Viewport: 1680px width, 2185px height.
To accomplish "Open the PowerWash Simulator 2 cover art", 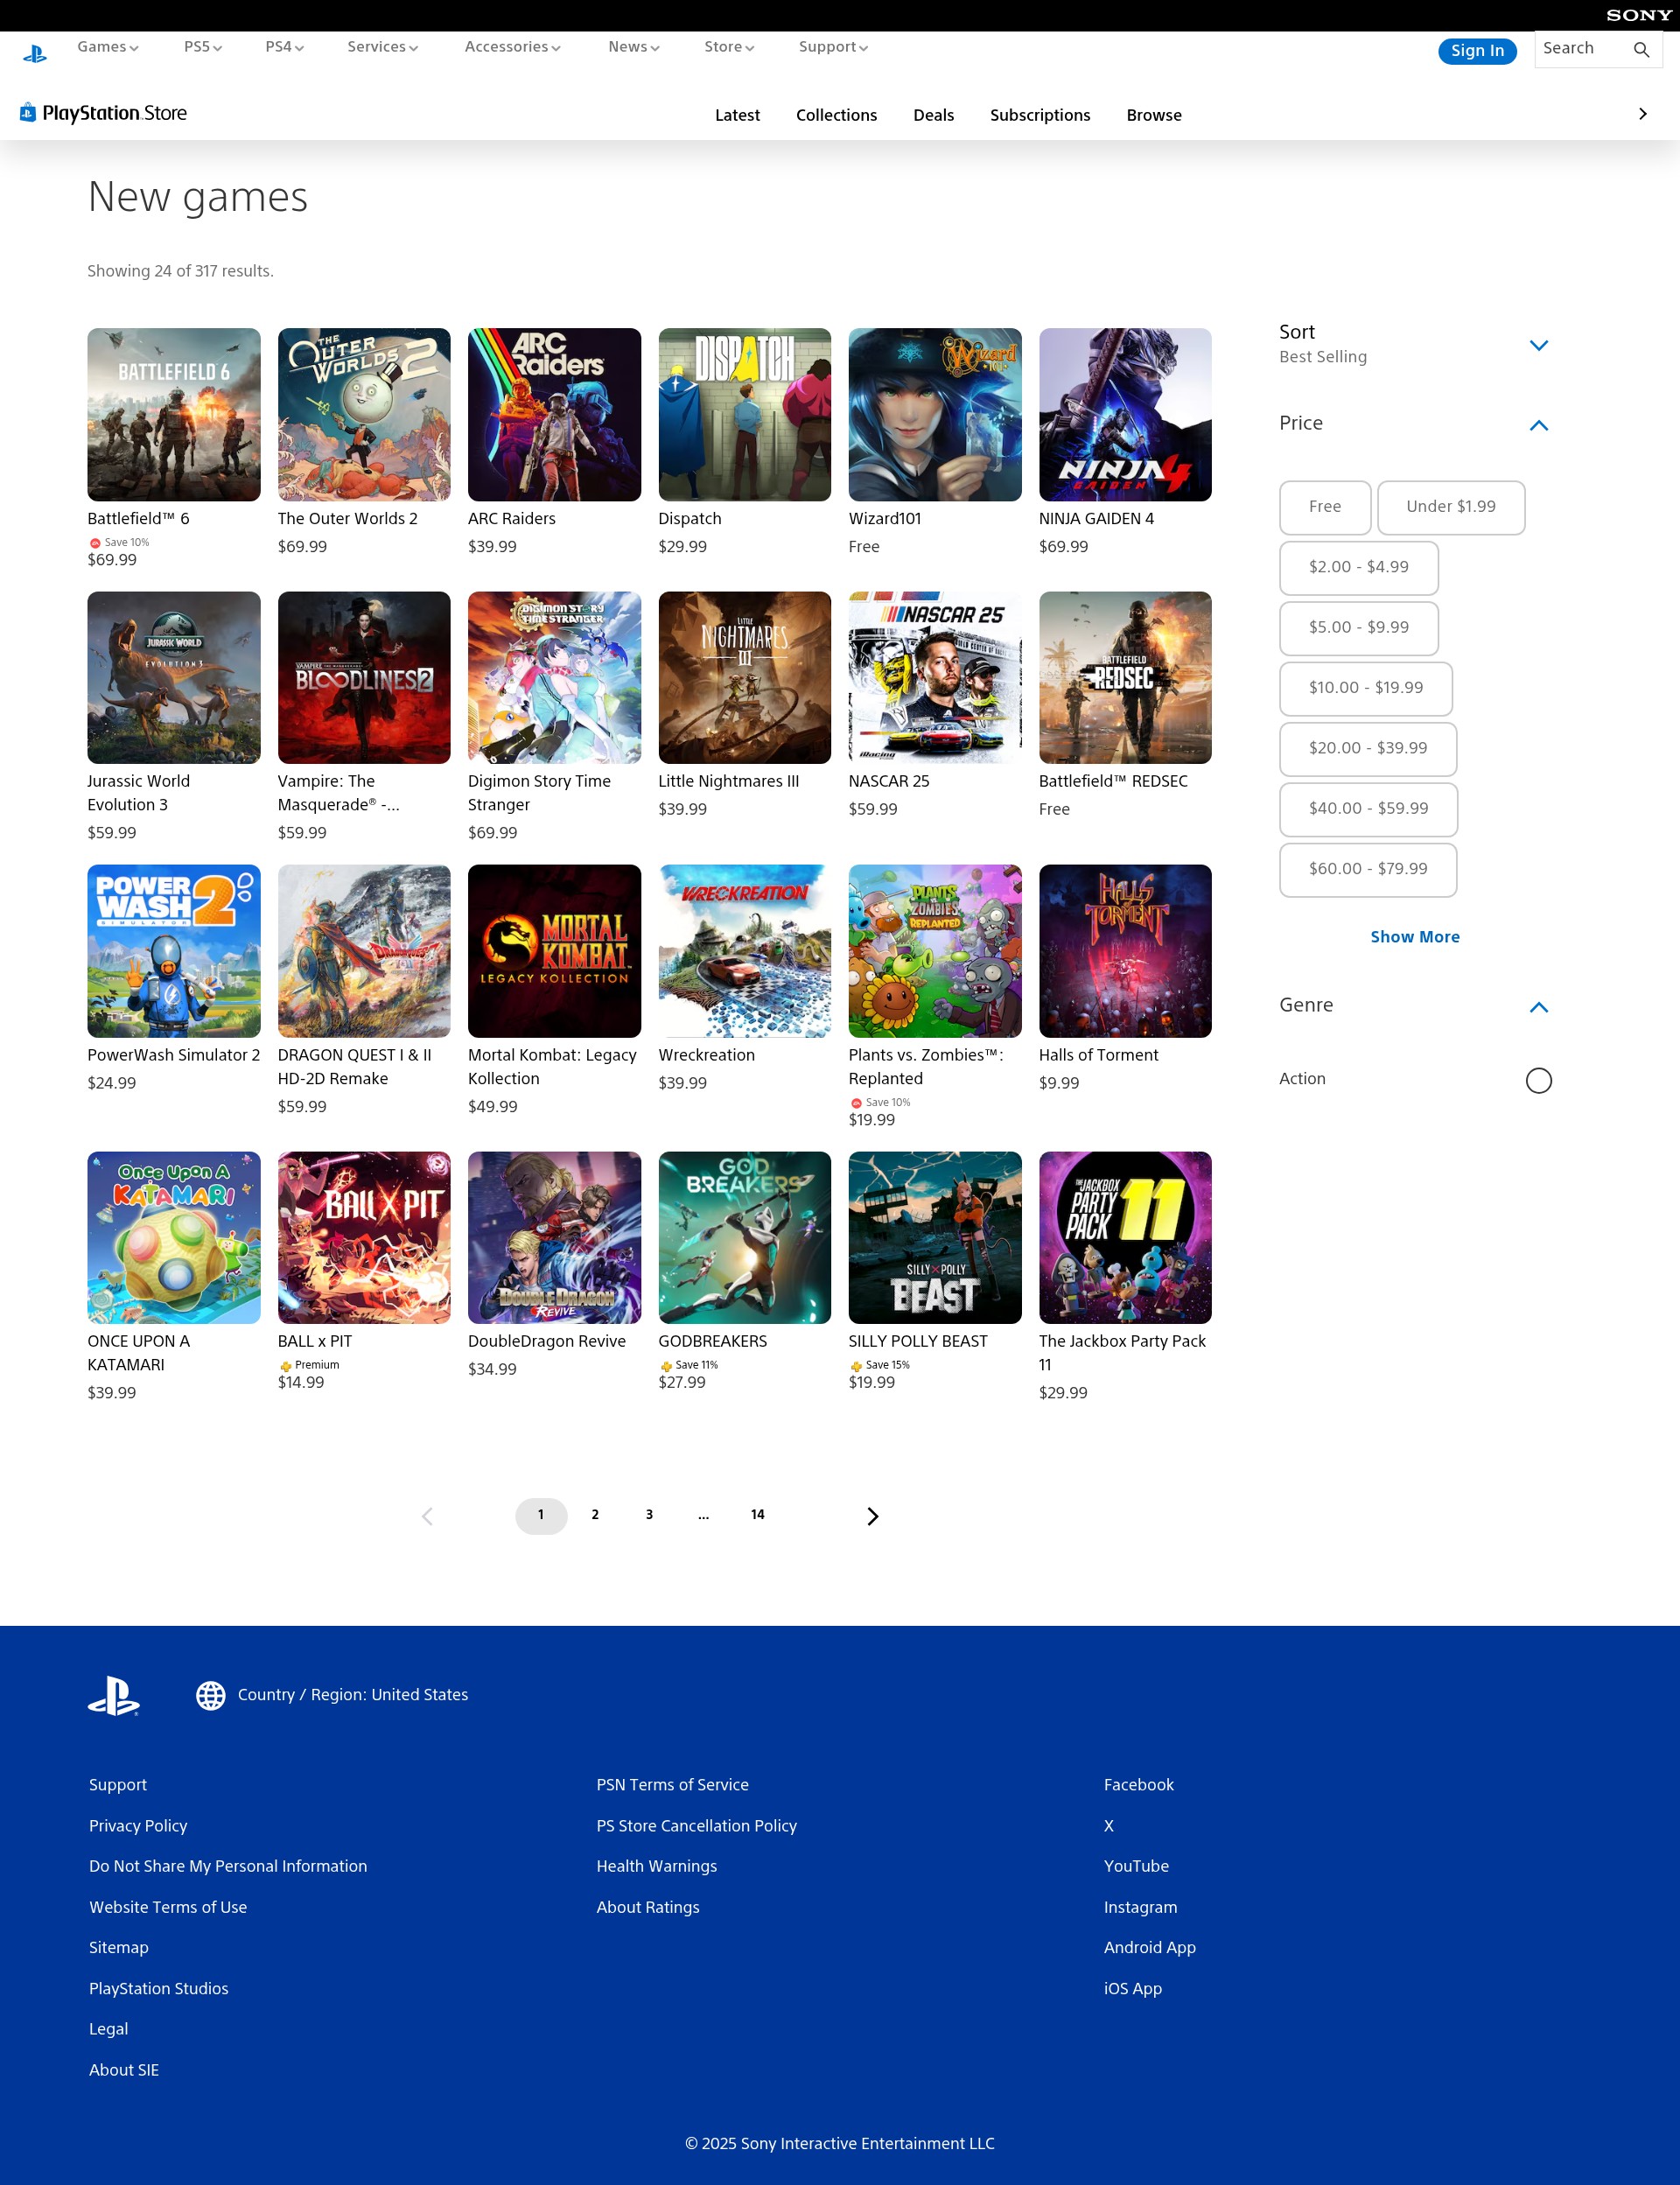I will (174, 951).
